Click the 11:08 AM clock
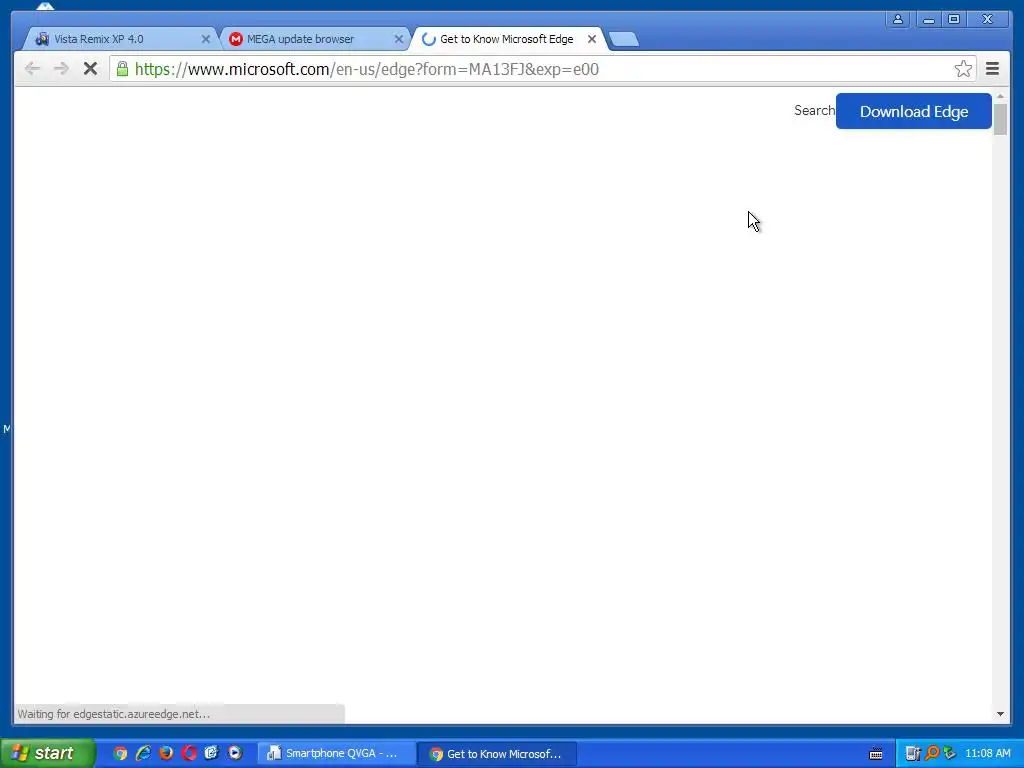The image size is (1024, 768). 987,754
